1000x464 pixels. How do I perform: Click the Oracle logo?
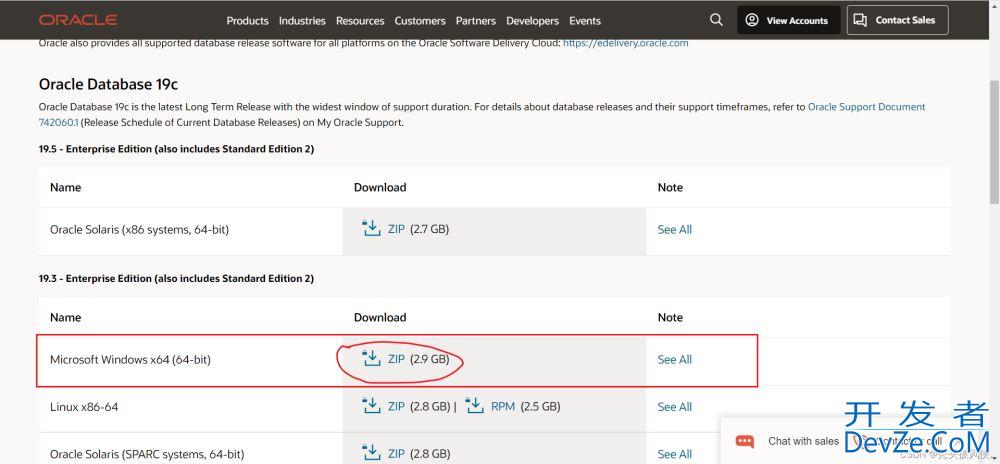point(78,20)
